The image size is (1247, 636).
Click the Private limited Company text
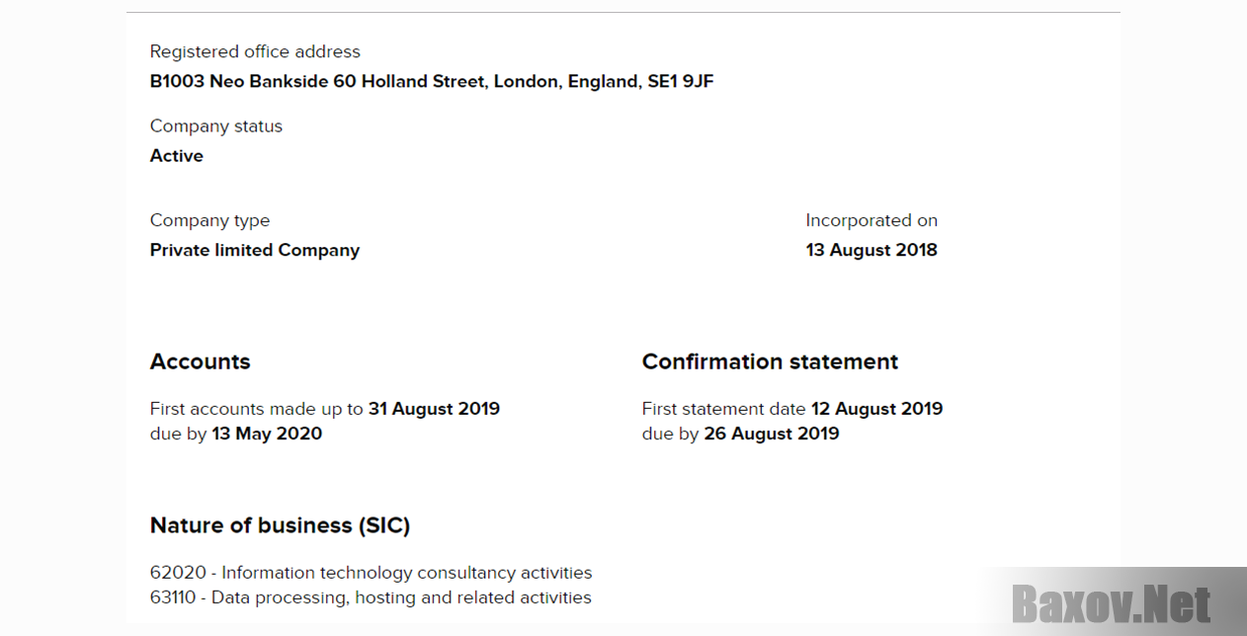click(x=255, y=250)
